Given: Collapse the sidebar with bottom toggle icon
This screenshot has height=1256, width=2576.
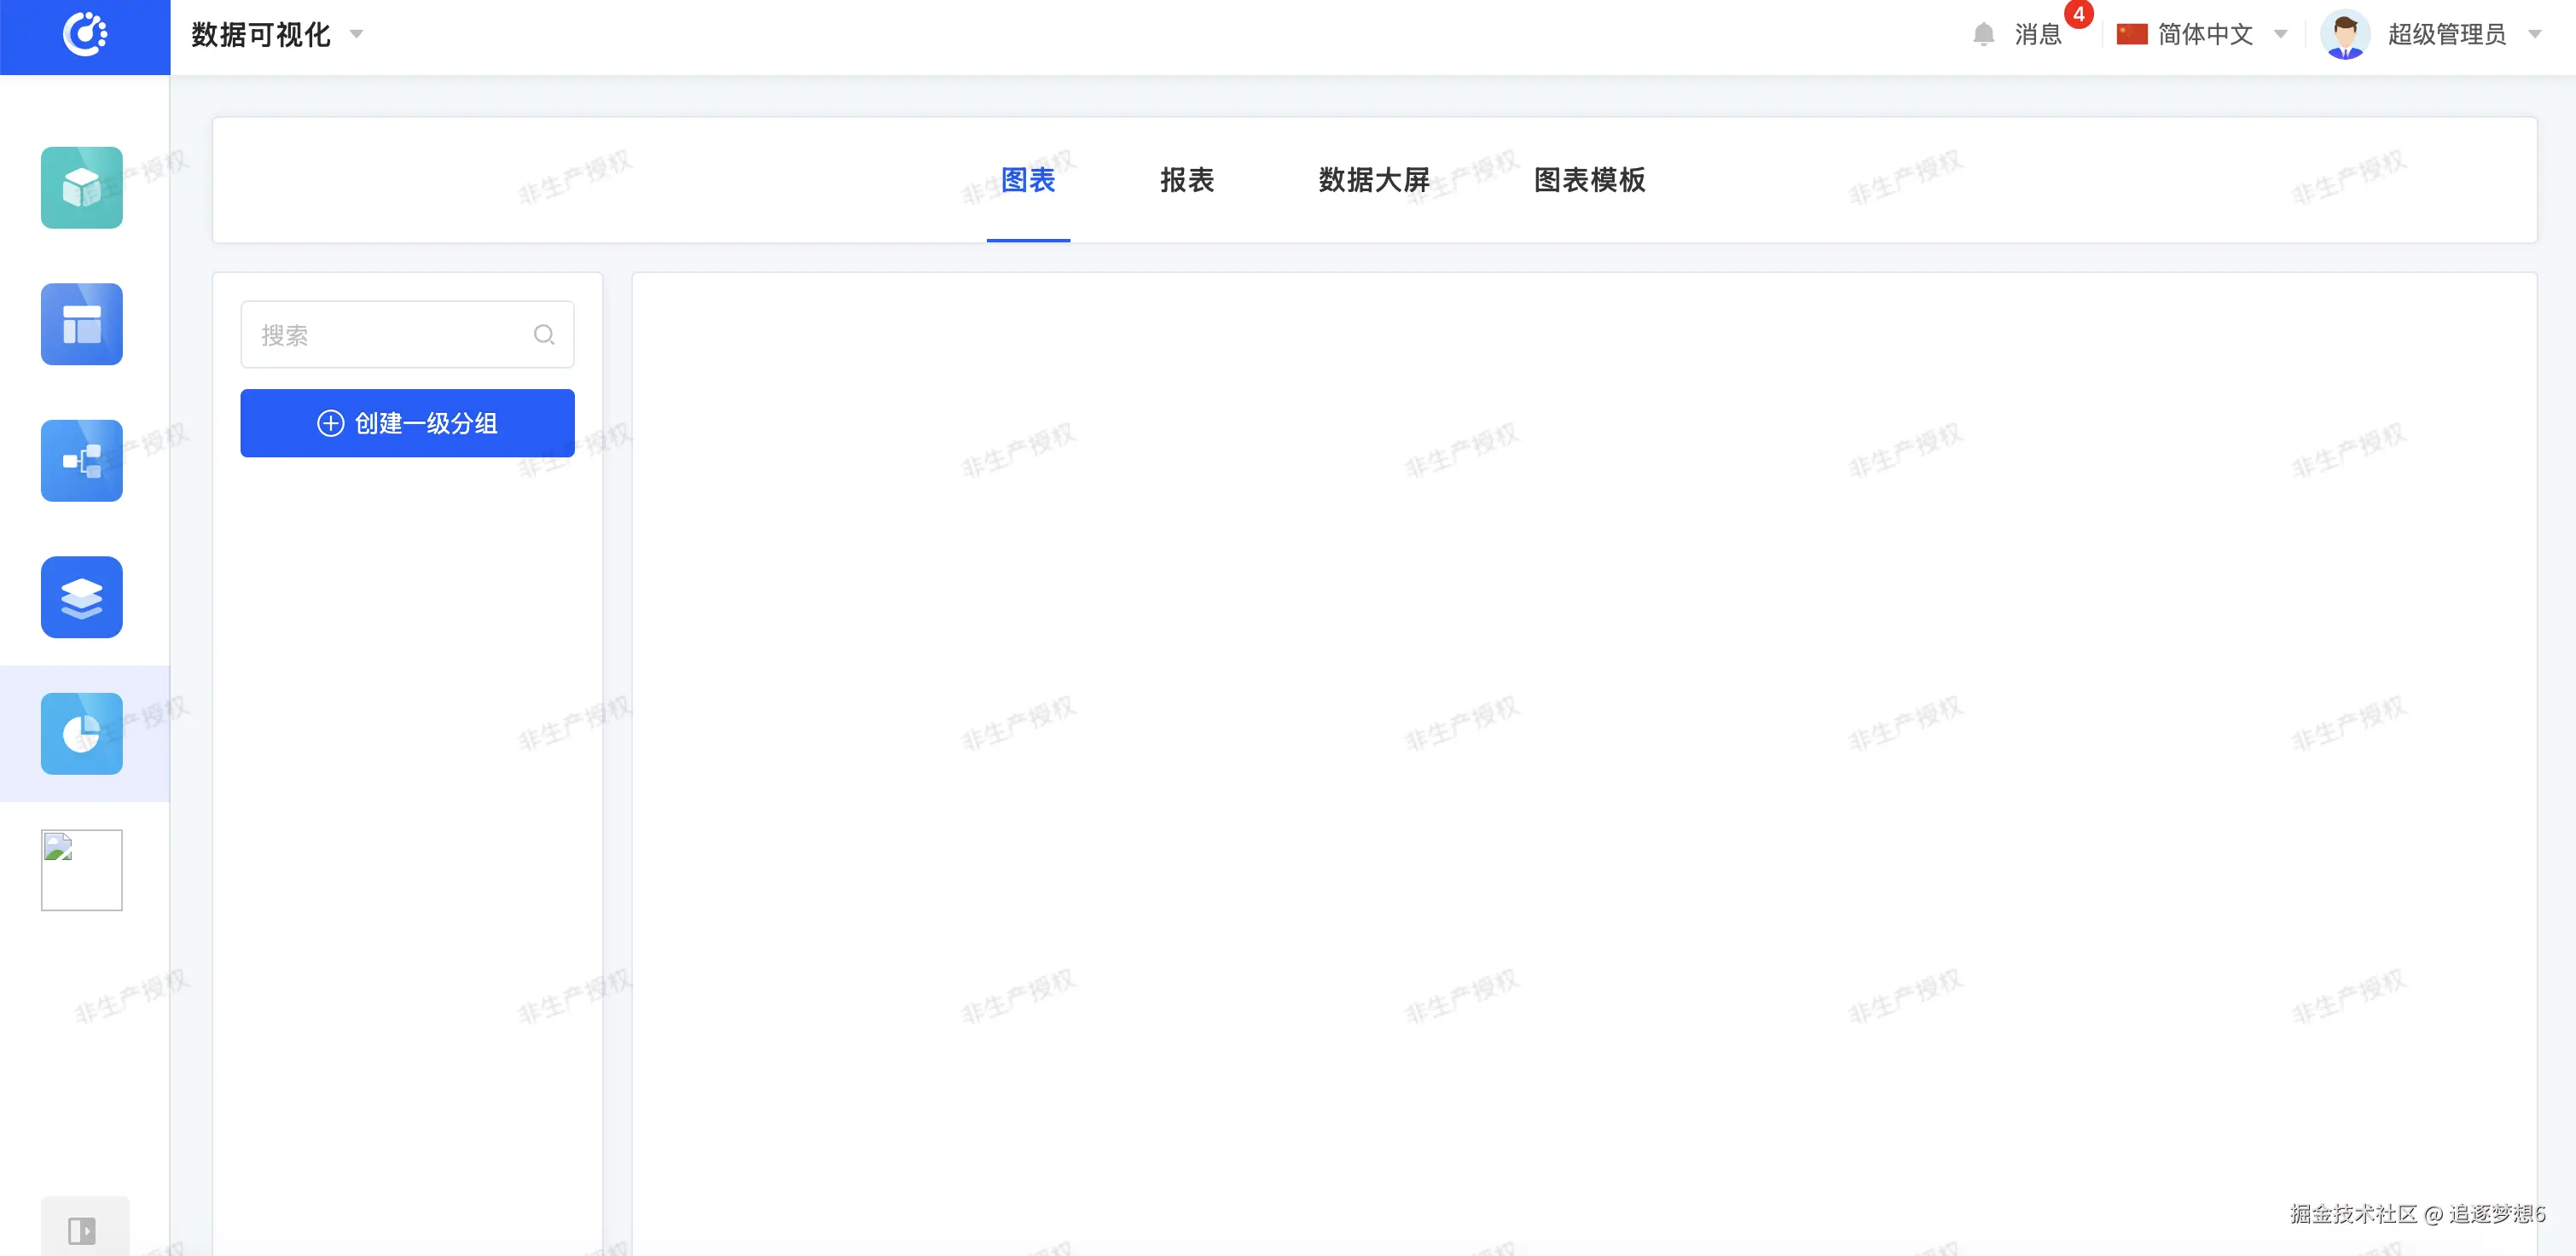Looking at the screenshot, I should [x=82, y=1230].
